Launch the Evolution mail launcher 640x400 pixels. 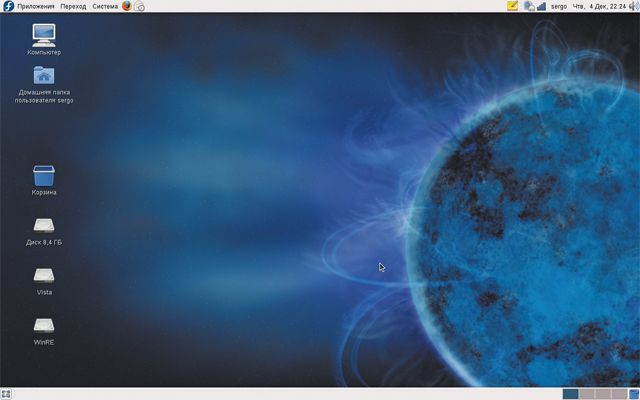(x=139, y=6)
